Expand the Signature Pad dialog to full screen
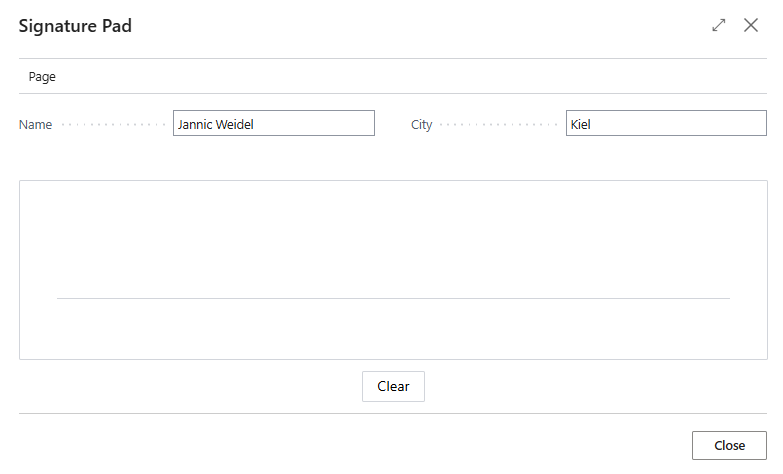Screen dimensions: 783x474 (x=718, y=26)
